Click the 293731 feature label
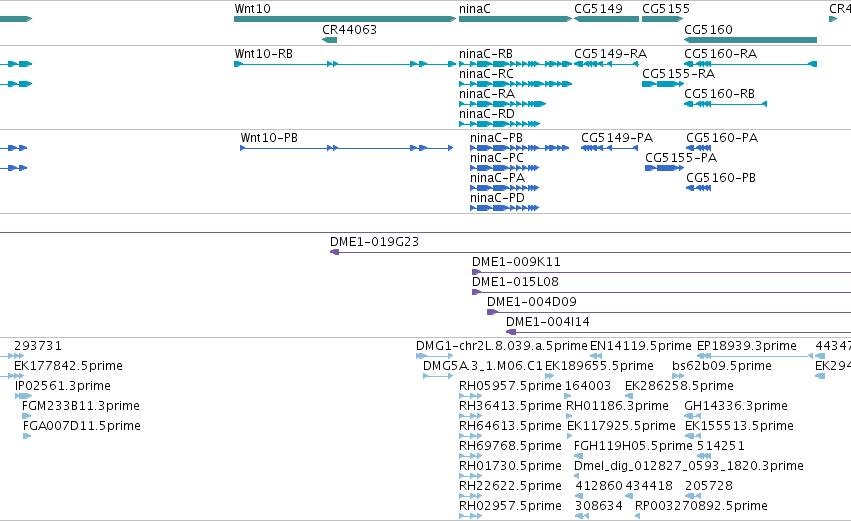851x521 pixels. [x=38, y=346]
